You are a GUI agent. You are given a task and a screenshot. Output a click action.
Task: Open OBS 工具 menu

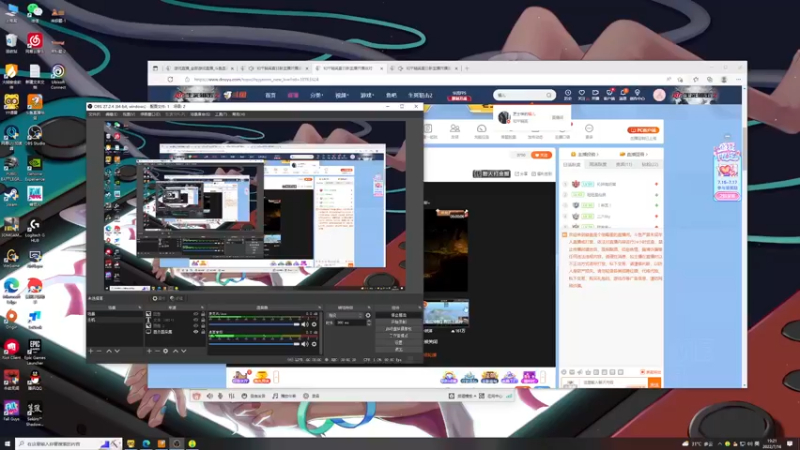220,114
